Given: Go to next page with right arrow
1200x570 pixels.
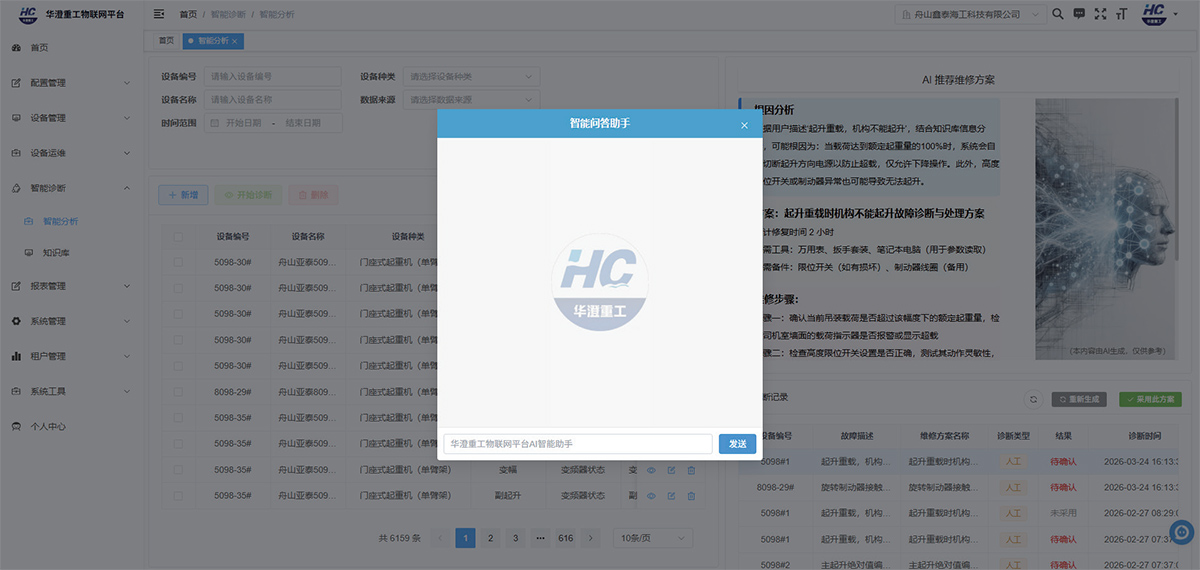Looking at the screenshot, I should tap(591, 538).
